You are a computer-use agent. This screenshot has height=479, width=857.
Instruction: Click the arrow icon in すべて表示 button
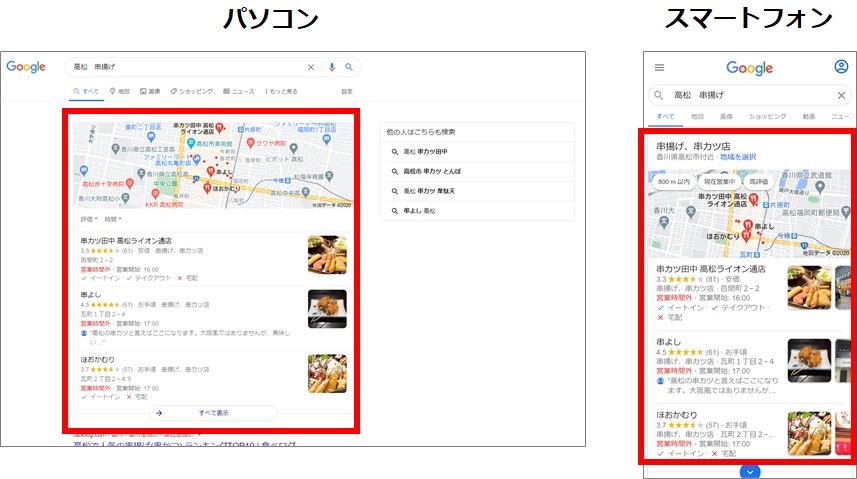coord(159,413)
